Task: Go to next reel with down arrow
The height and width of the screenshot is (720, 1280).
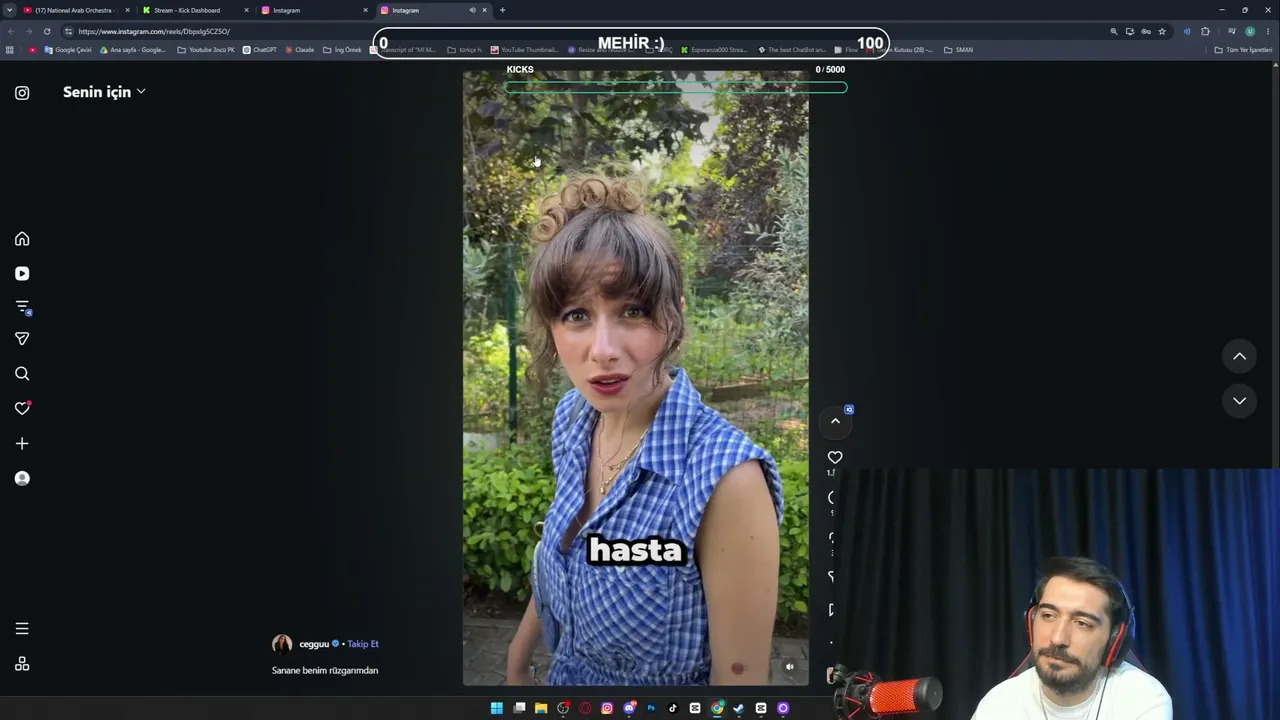Action: point(1239,401)
